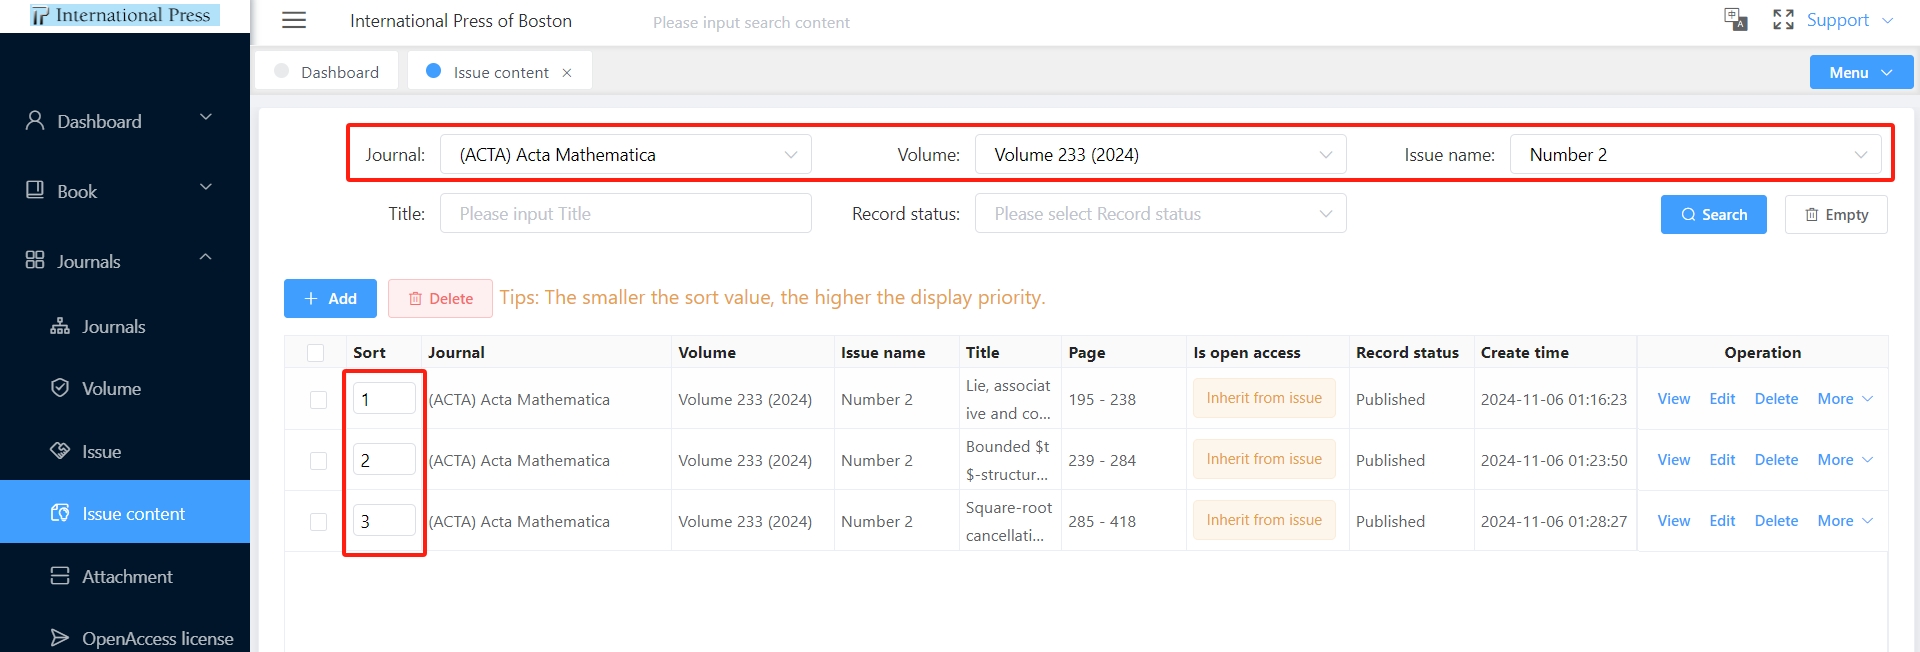
Task: Toggle the hamburger sidebar collapse icon
Action: [x=294, y=20]
